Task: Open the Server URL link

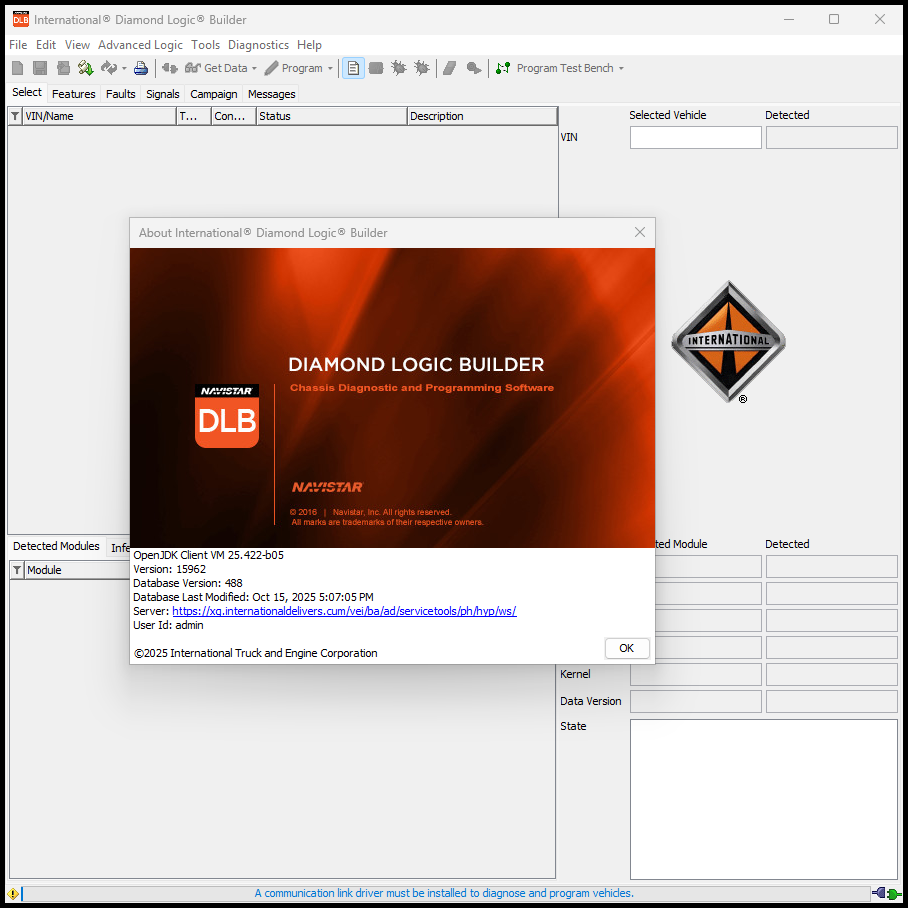Action: [x=344, y=611]
